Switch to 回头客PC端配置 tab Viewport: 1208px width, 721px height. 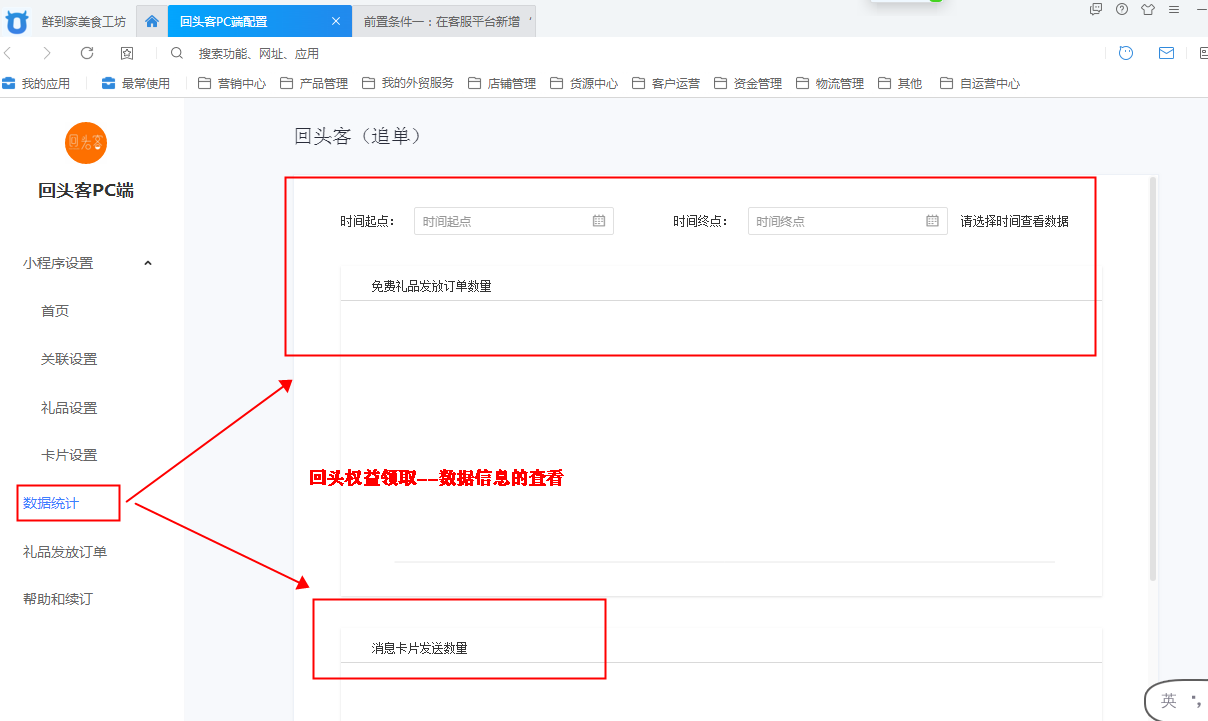coord(260,21)
